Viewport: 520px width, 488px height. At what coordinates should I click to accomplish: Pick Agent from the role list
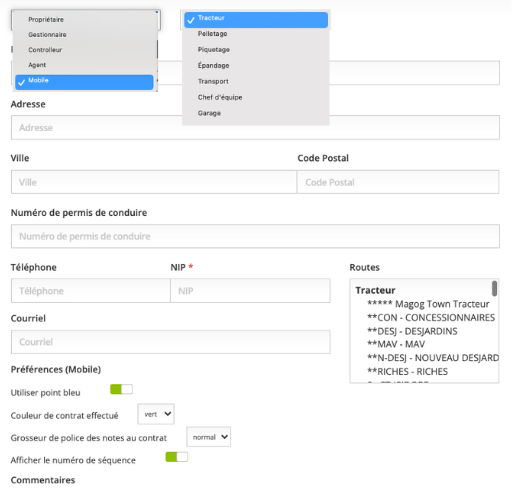[x=85, y=65]
